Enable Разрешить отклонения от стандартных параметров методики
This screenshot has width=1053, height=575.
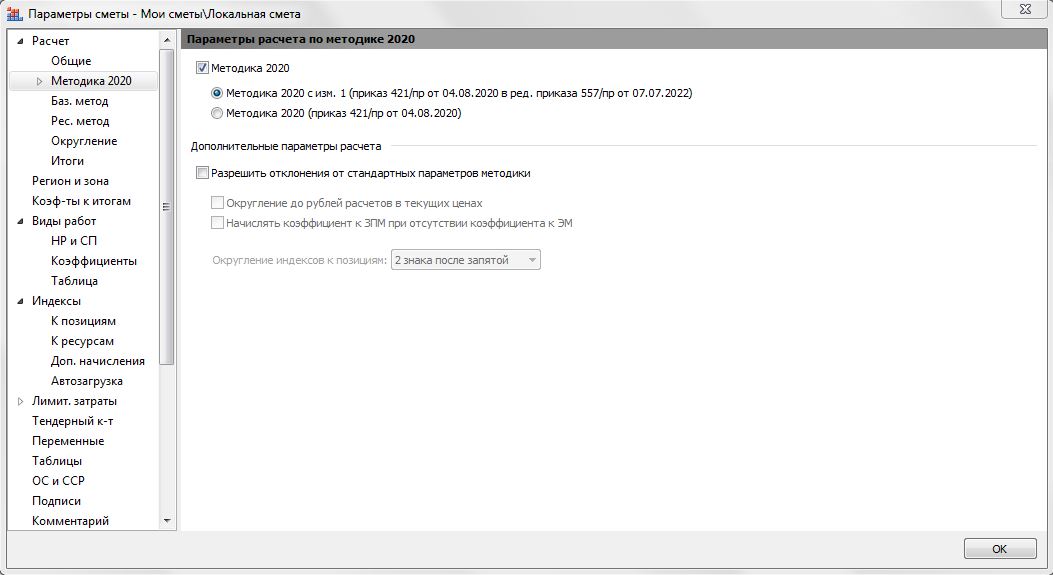202,173
